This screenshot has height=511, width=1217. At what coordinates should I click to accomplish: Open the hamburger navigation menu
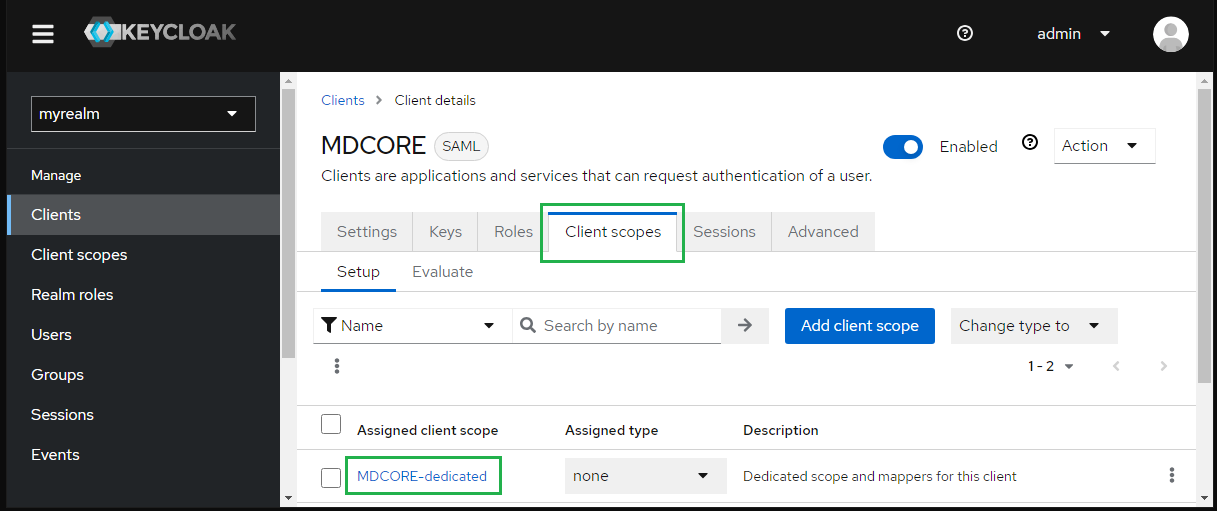point(42,34)
